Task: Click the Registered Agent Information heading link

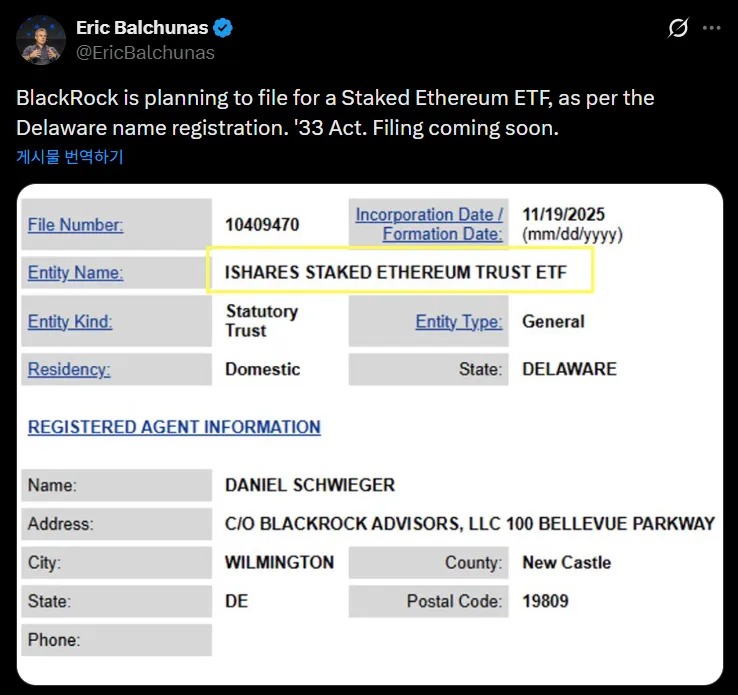Action: 174,427
